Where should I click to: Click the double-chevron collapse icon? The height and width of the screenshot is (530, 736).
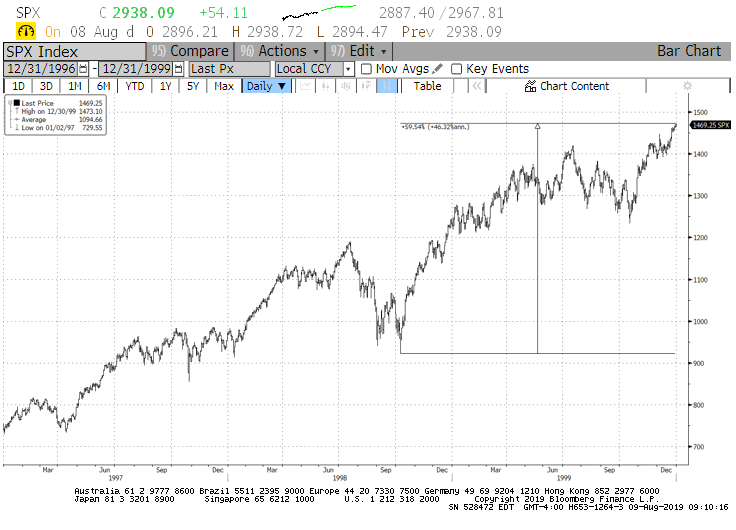point(477,86)
